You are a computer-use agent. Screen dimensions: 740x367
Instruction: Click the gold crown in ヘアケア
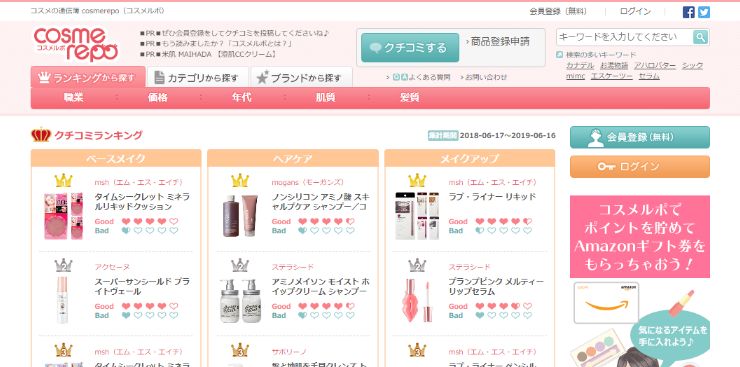[240, 181]
